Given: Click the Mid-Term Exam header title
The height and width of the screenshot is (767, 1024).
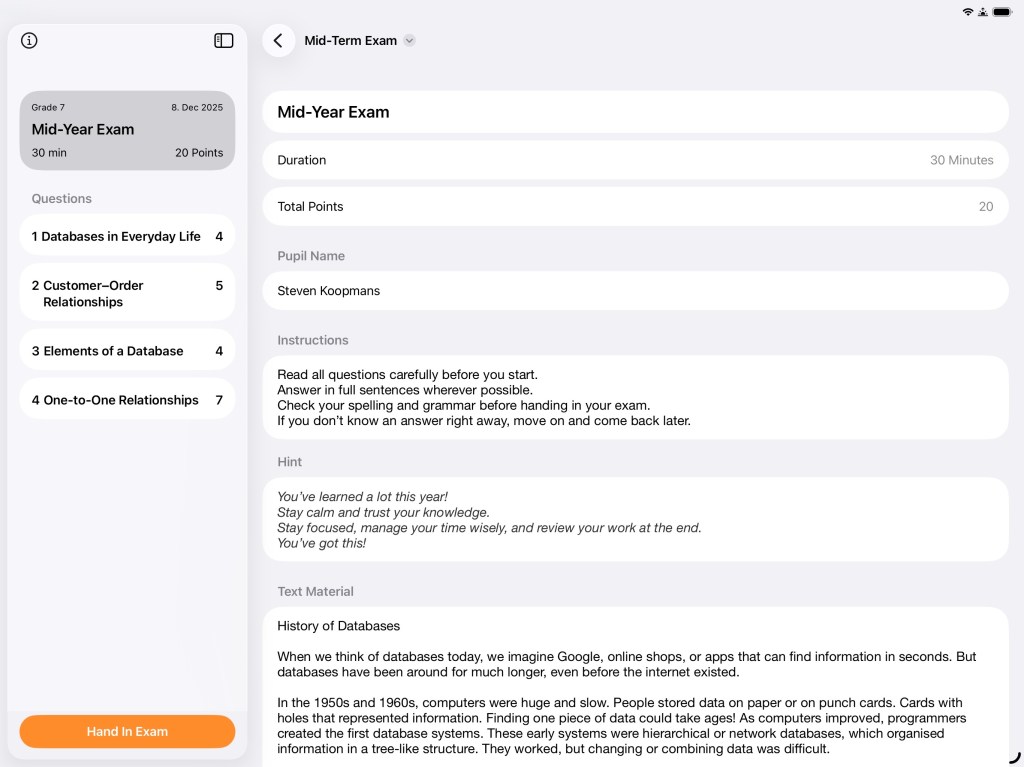Looking at the screenshot, I should (351, 41).
